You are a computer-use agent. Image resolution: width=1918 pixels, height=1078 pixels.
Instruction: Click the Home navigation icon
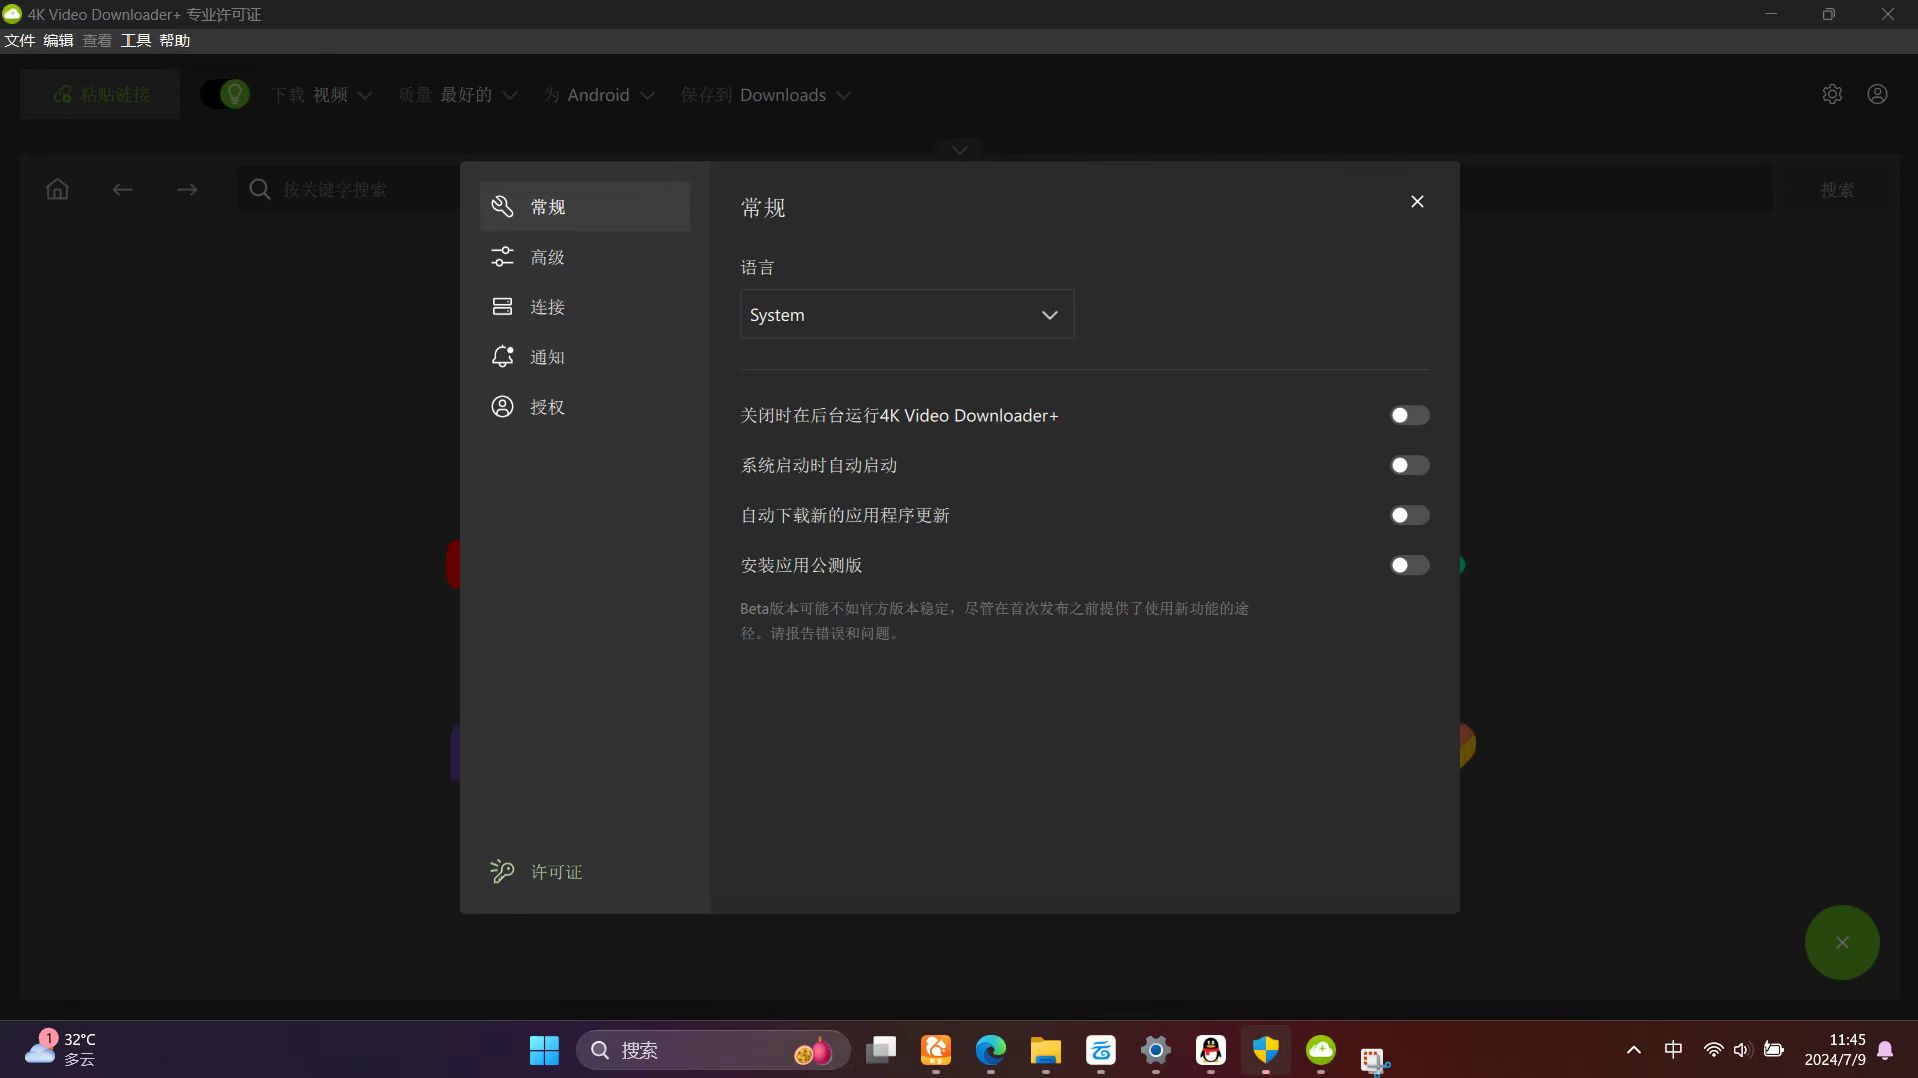tap(57, 189)
